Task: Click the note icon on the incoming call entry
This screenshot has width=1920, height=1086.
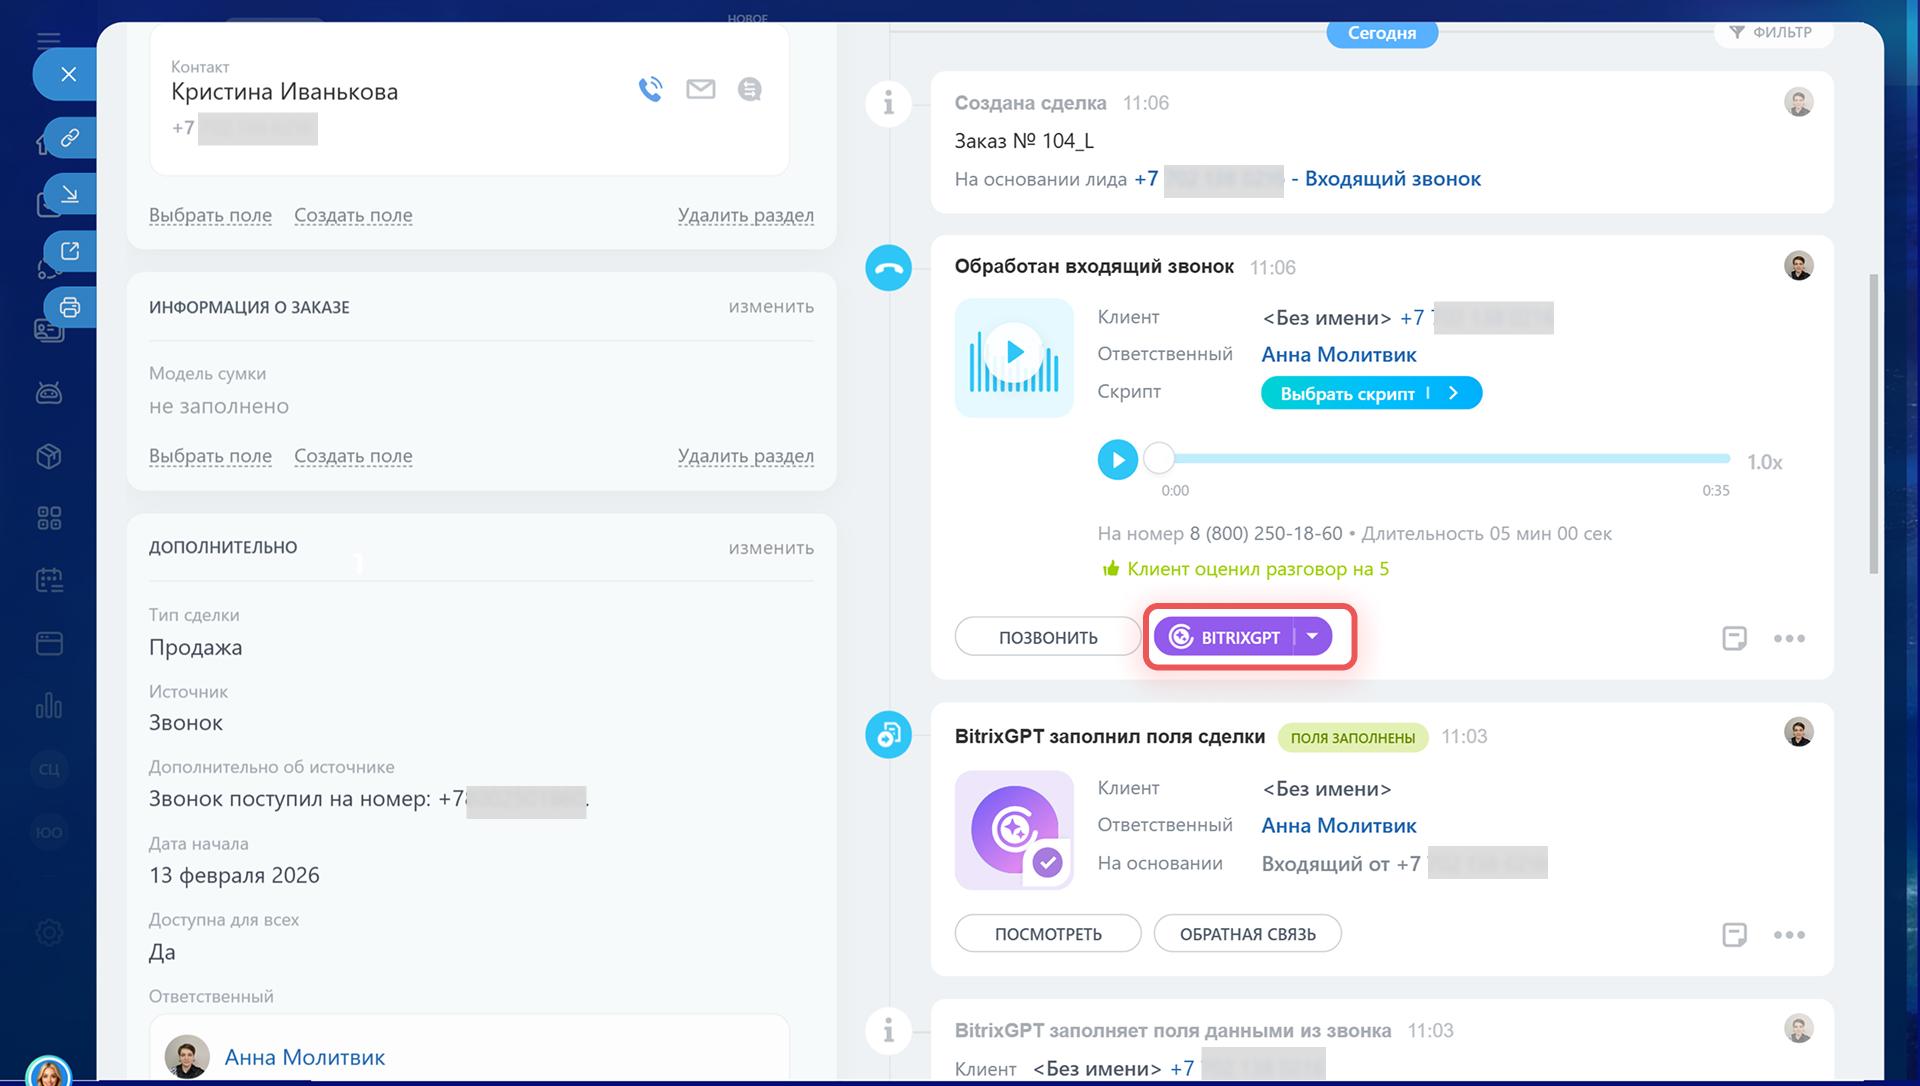Action: 1734,638
